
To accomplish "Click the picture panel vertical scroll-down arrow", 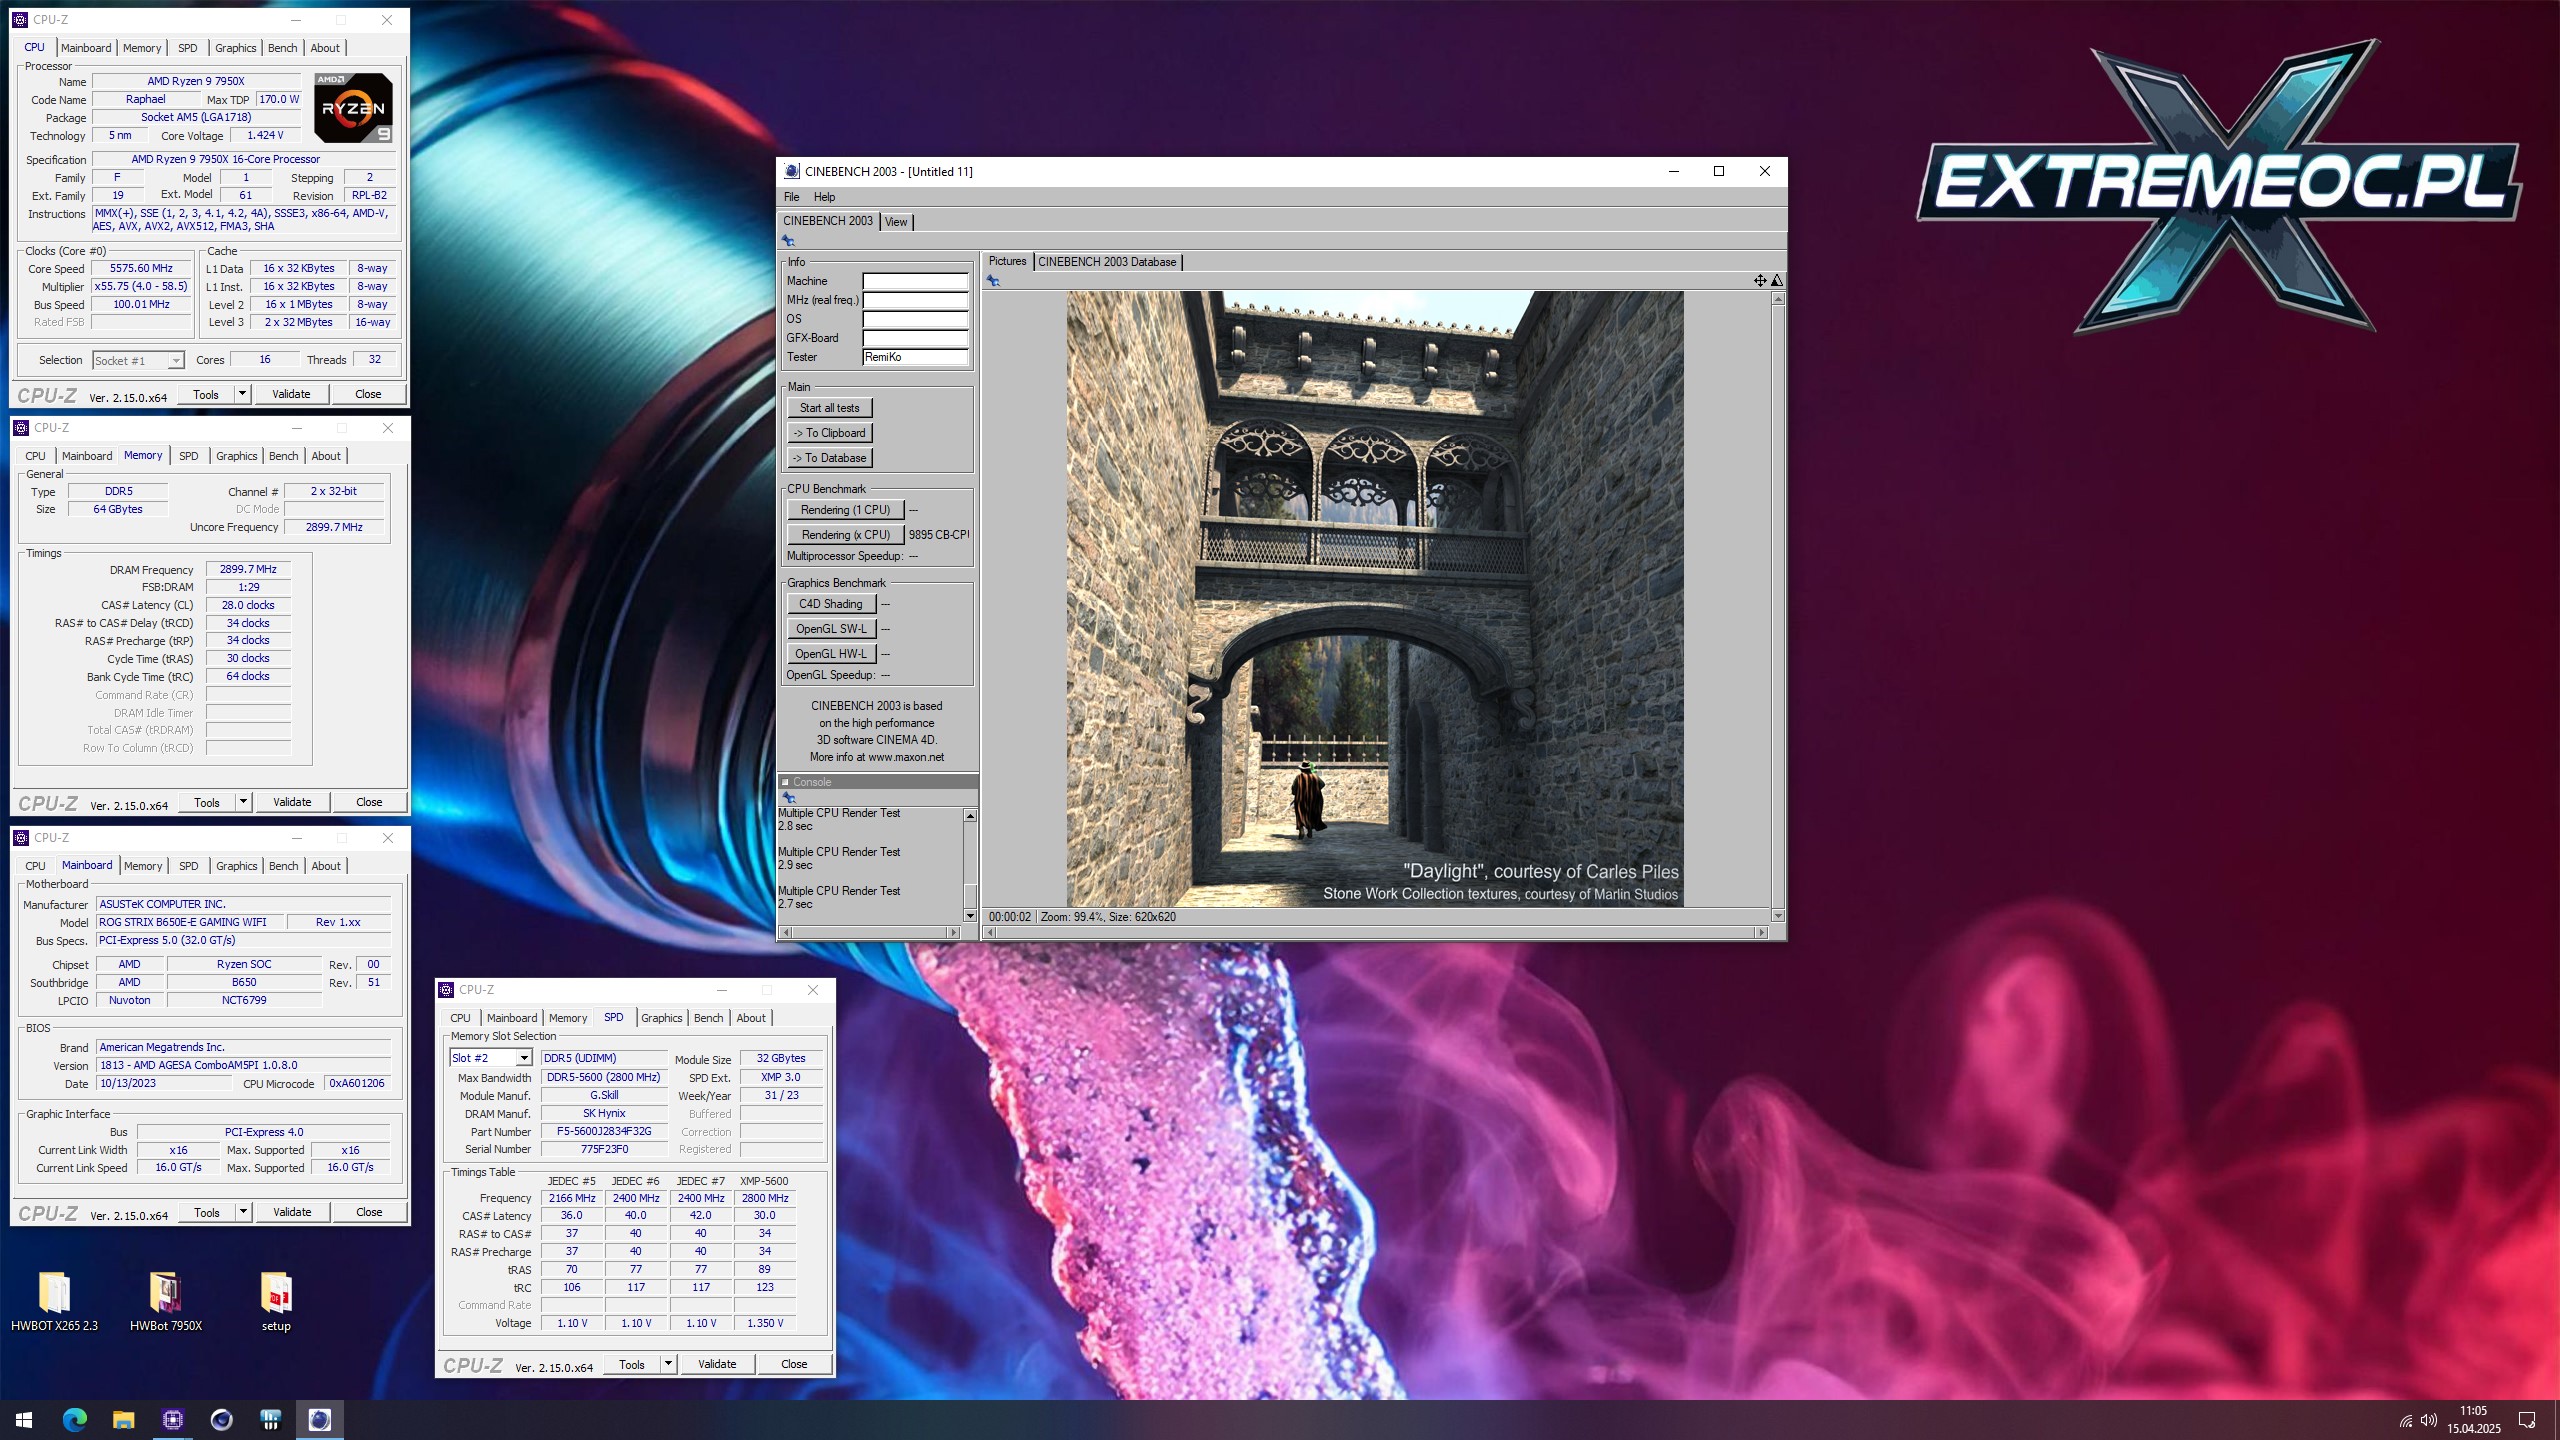I will click(x=1777, y=916).
